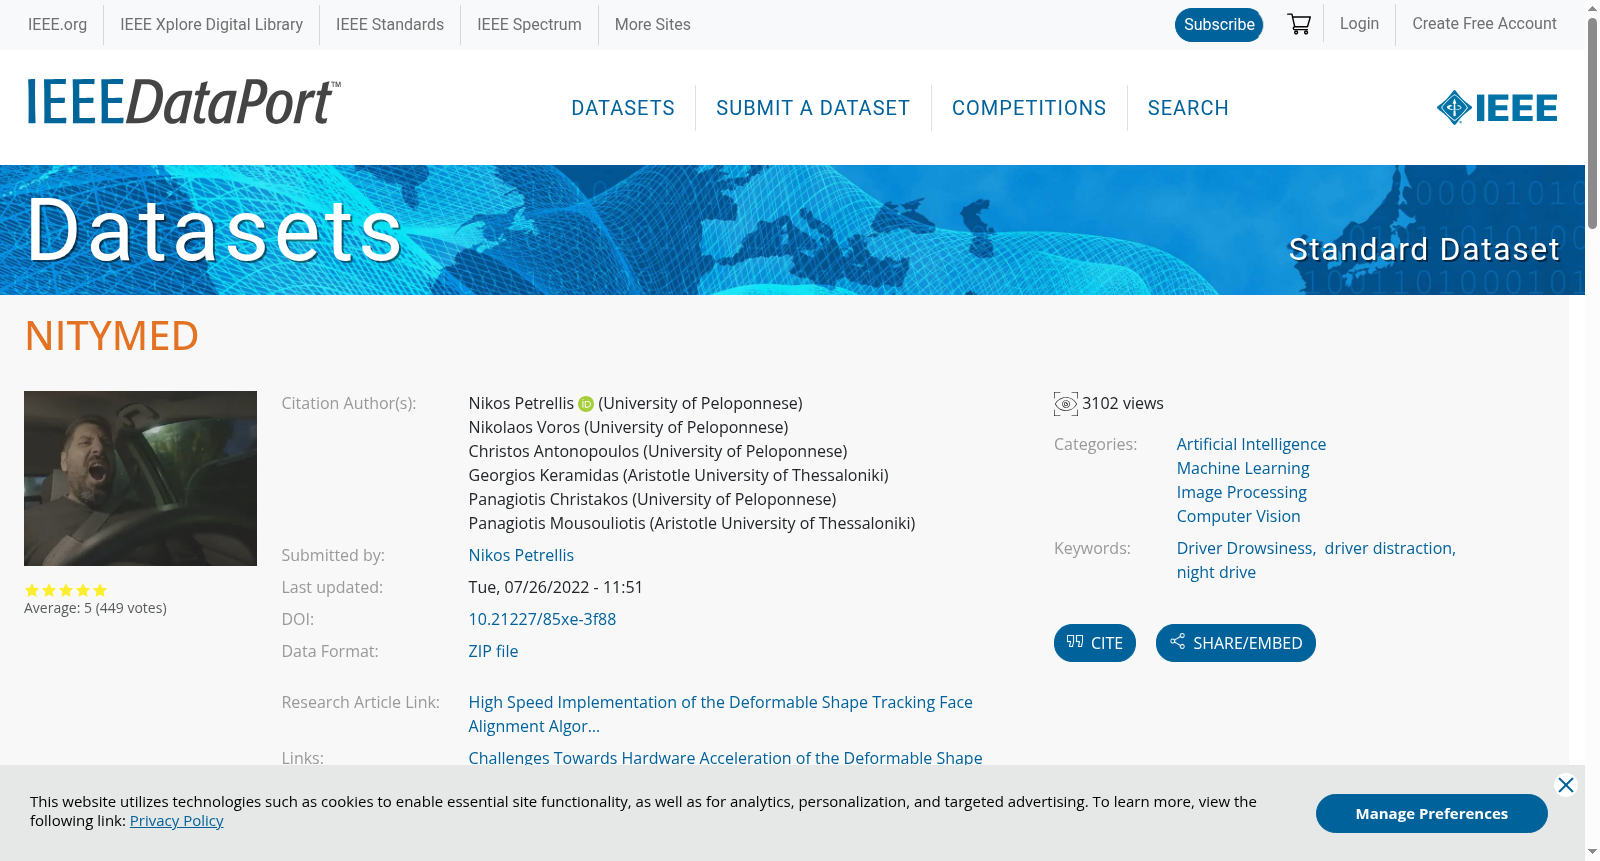Click the driver distraction keyword

coord(1388,548)
